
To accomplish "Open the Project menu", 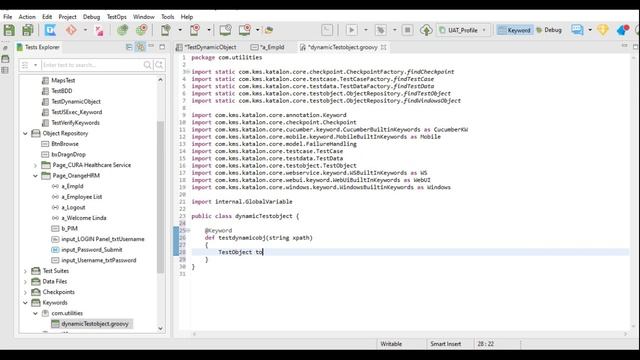I will click(x=67, y=17).
